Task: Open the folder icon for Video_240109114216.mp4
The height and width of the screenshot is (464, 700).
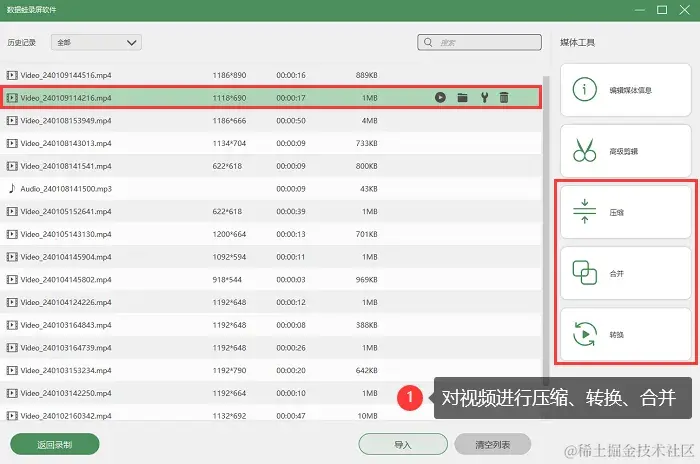Action: (462, 97)
